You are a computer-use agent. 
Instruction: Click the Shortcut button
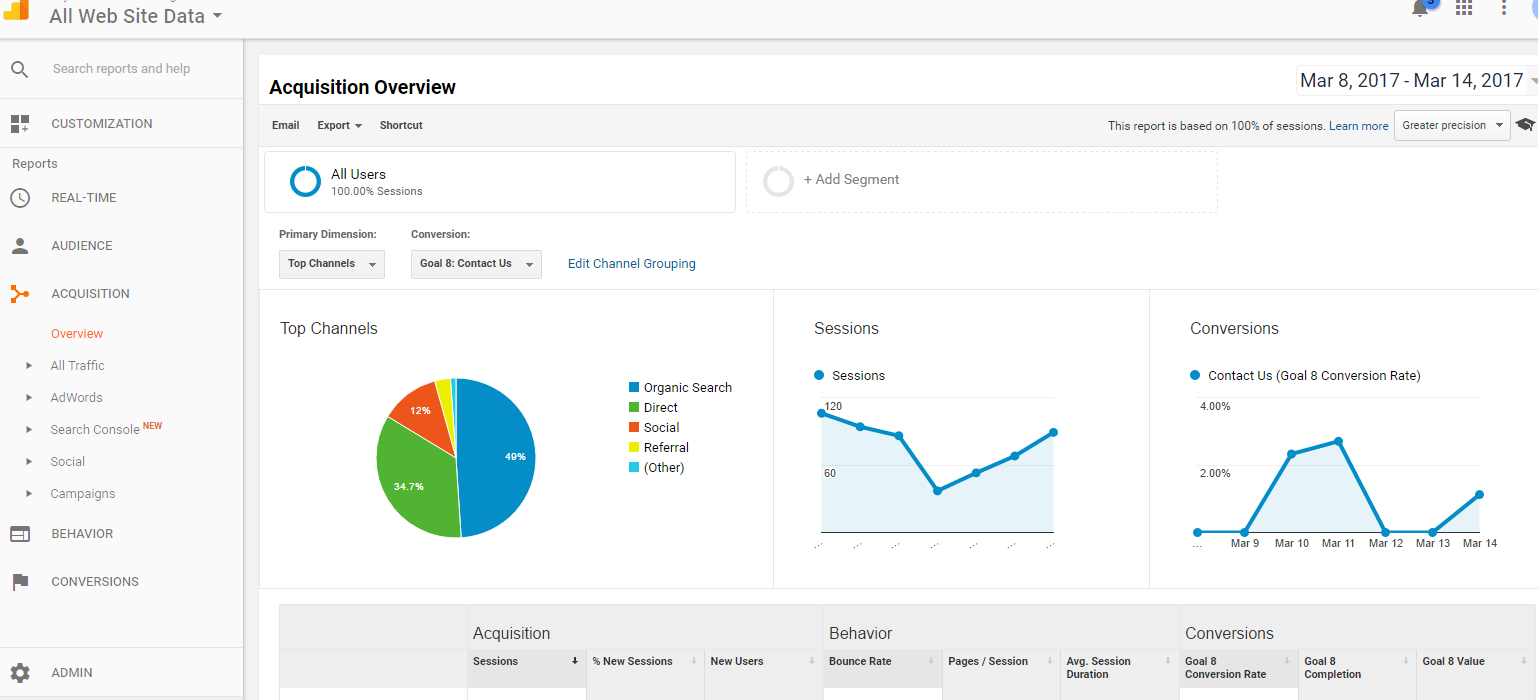401,125
